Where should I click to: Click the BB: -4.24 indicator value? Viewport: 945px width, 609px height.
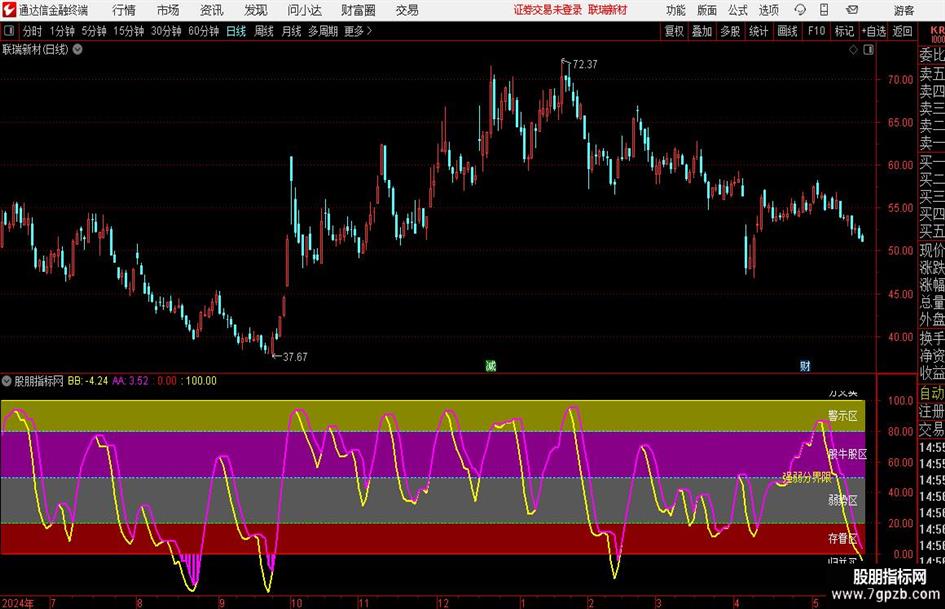pyautogui.click(x=88, y=380)
